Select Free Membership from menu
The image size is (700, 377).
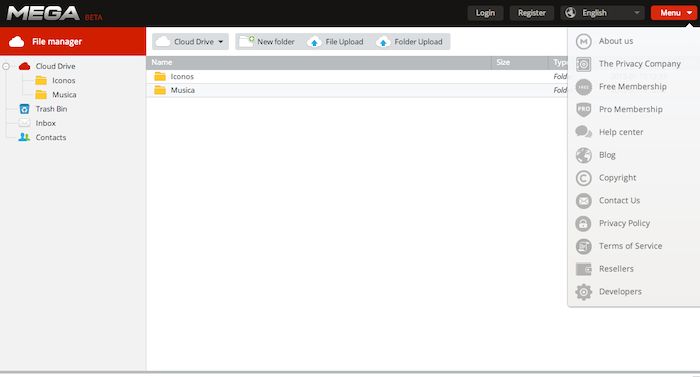click(633, 87)
